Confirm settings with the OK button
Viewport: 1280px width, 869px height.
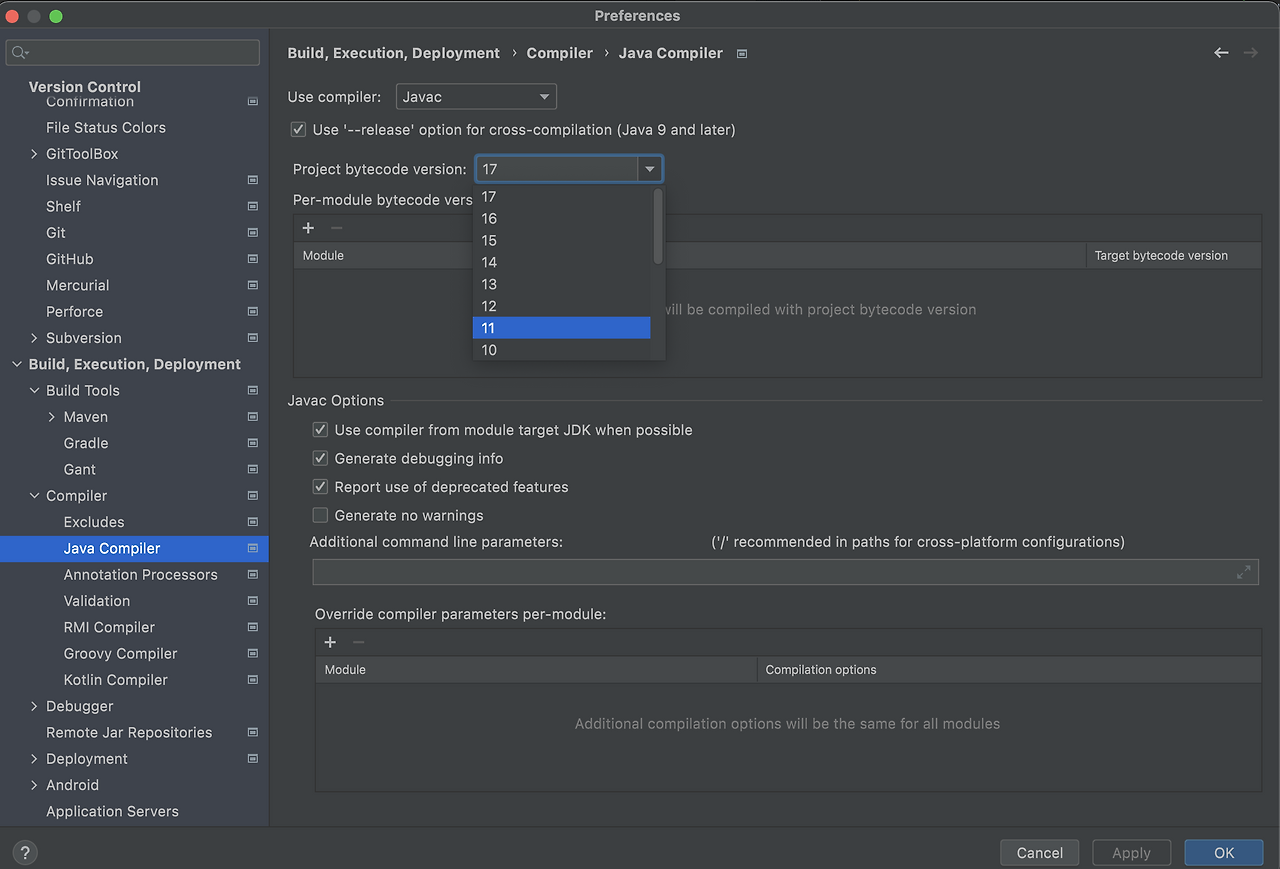coord(1223,852)
